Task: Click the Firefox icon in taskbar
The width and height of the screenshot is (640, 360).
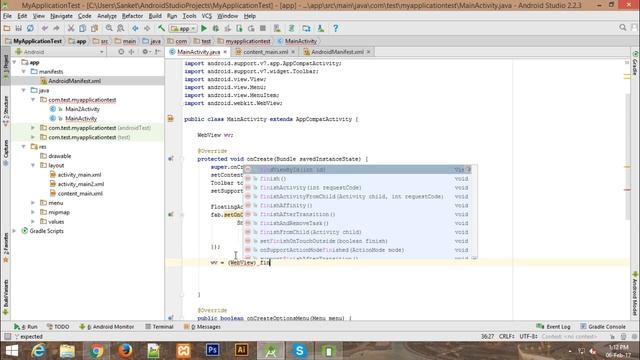Action: 125,351
